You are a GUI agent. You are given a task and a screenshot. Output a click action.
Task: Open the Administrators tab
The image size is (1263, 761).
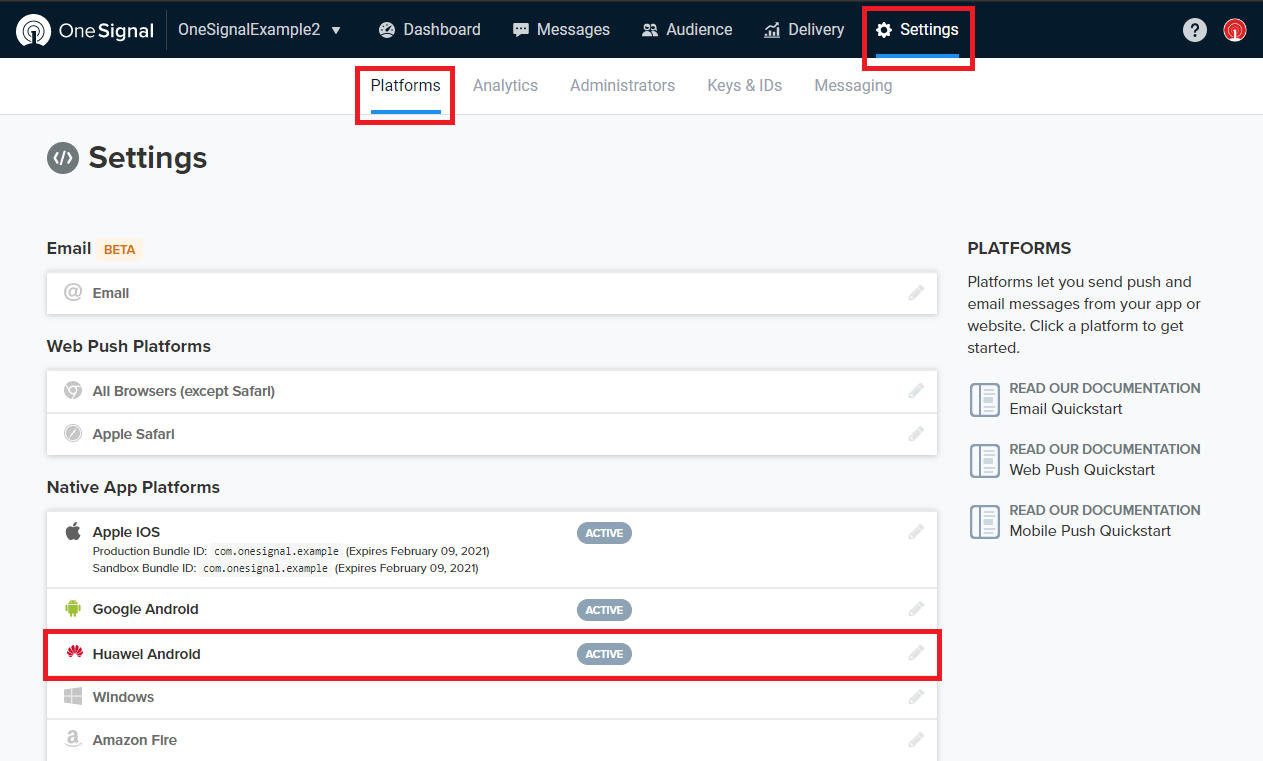click(x=622, y=86)
